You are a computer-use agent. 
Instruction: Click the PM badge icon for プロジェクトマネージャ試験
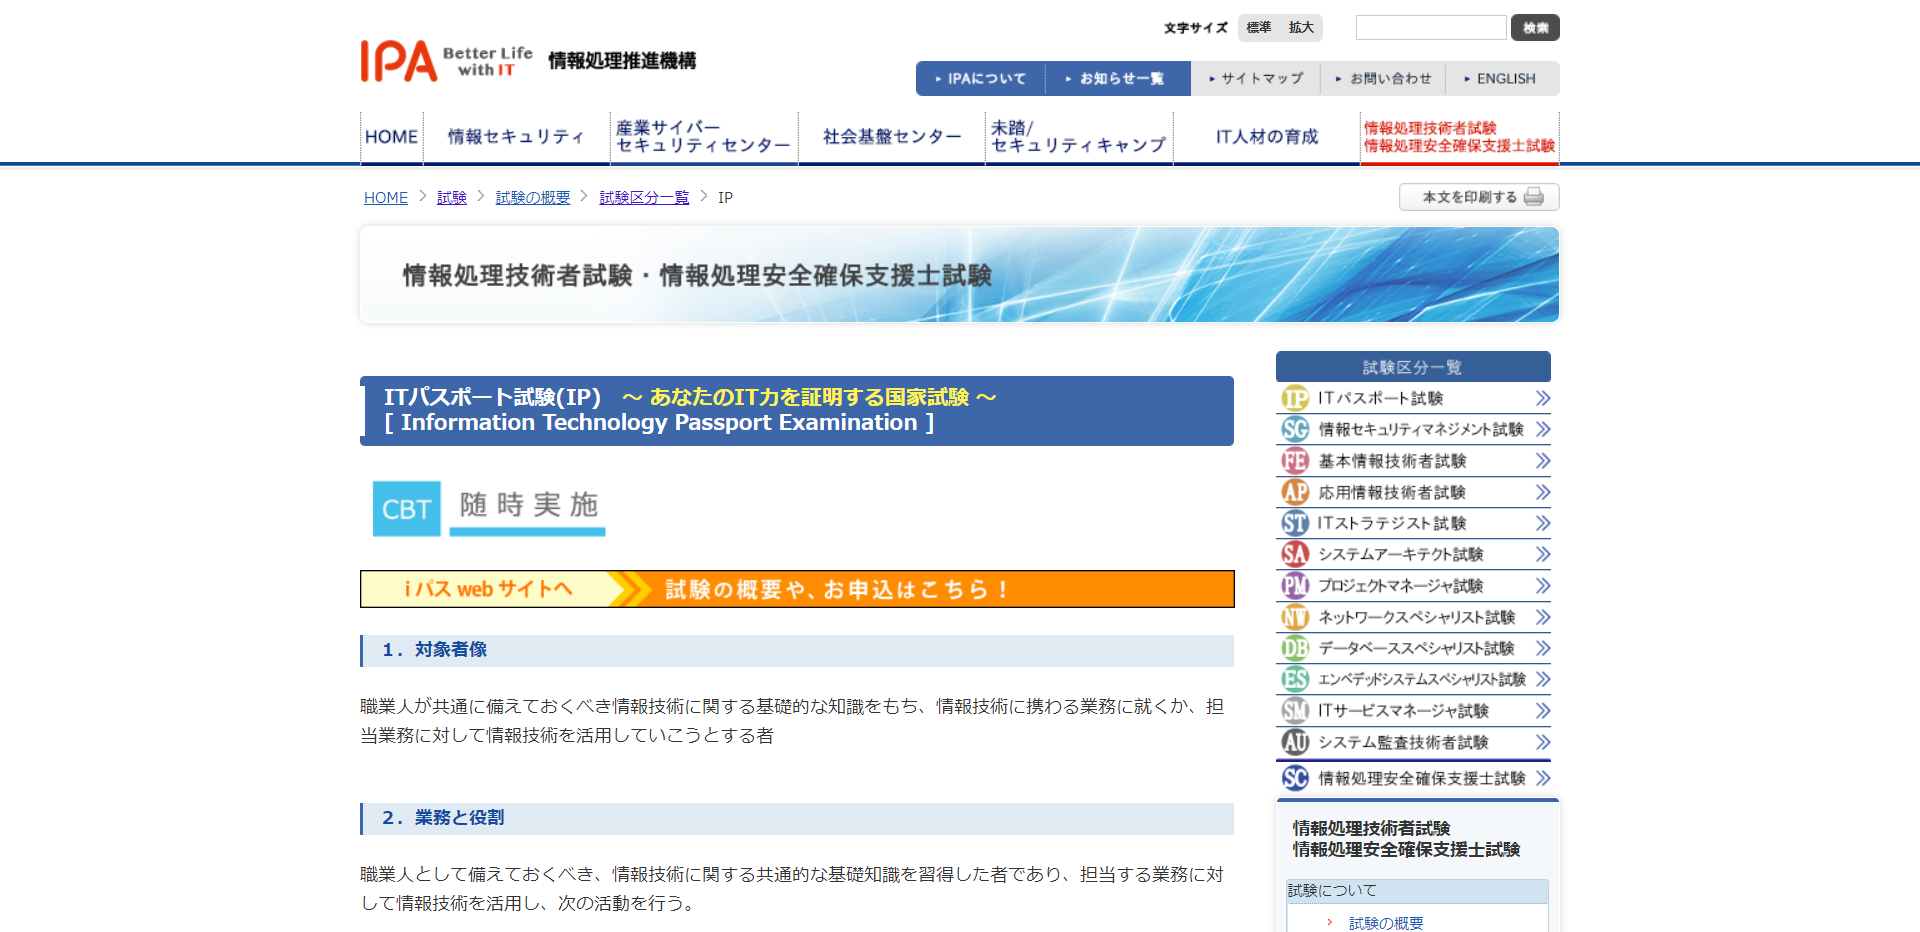pos(1295,585)
